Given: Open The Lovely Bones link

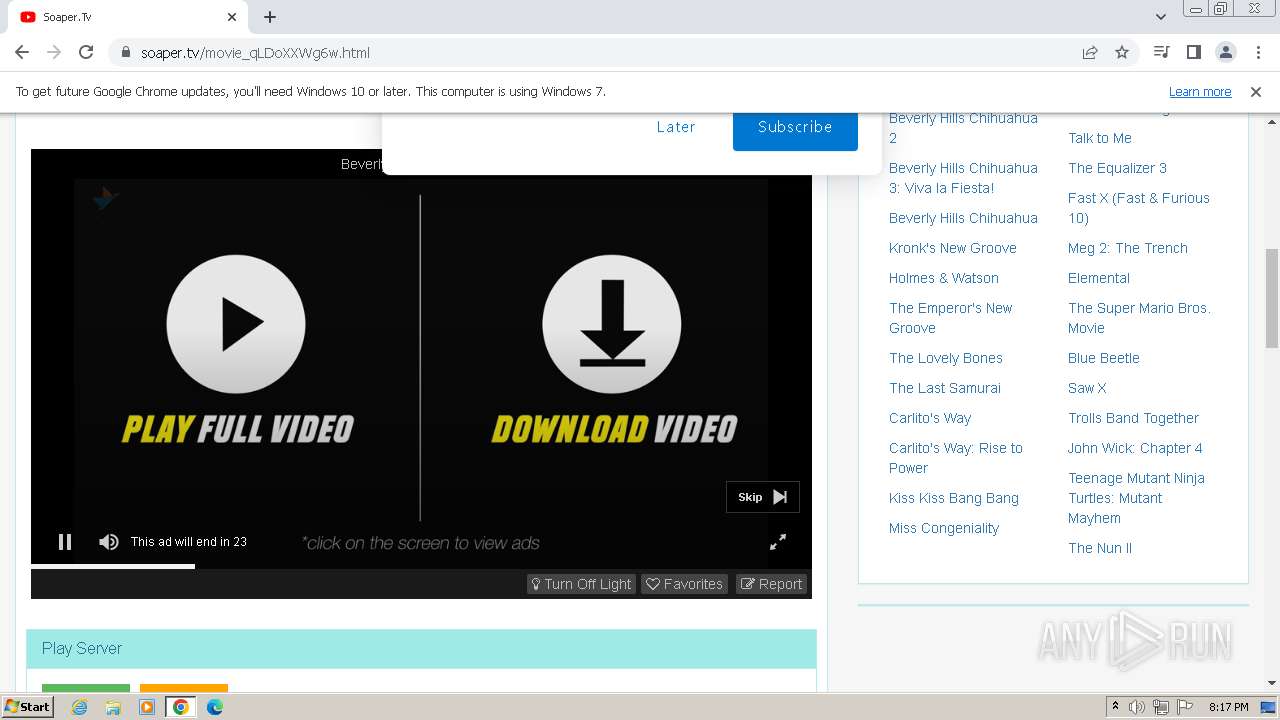Looking at the screenshot, I should pyautogui.click(x=945, y=358).
